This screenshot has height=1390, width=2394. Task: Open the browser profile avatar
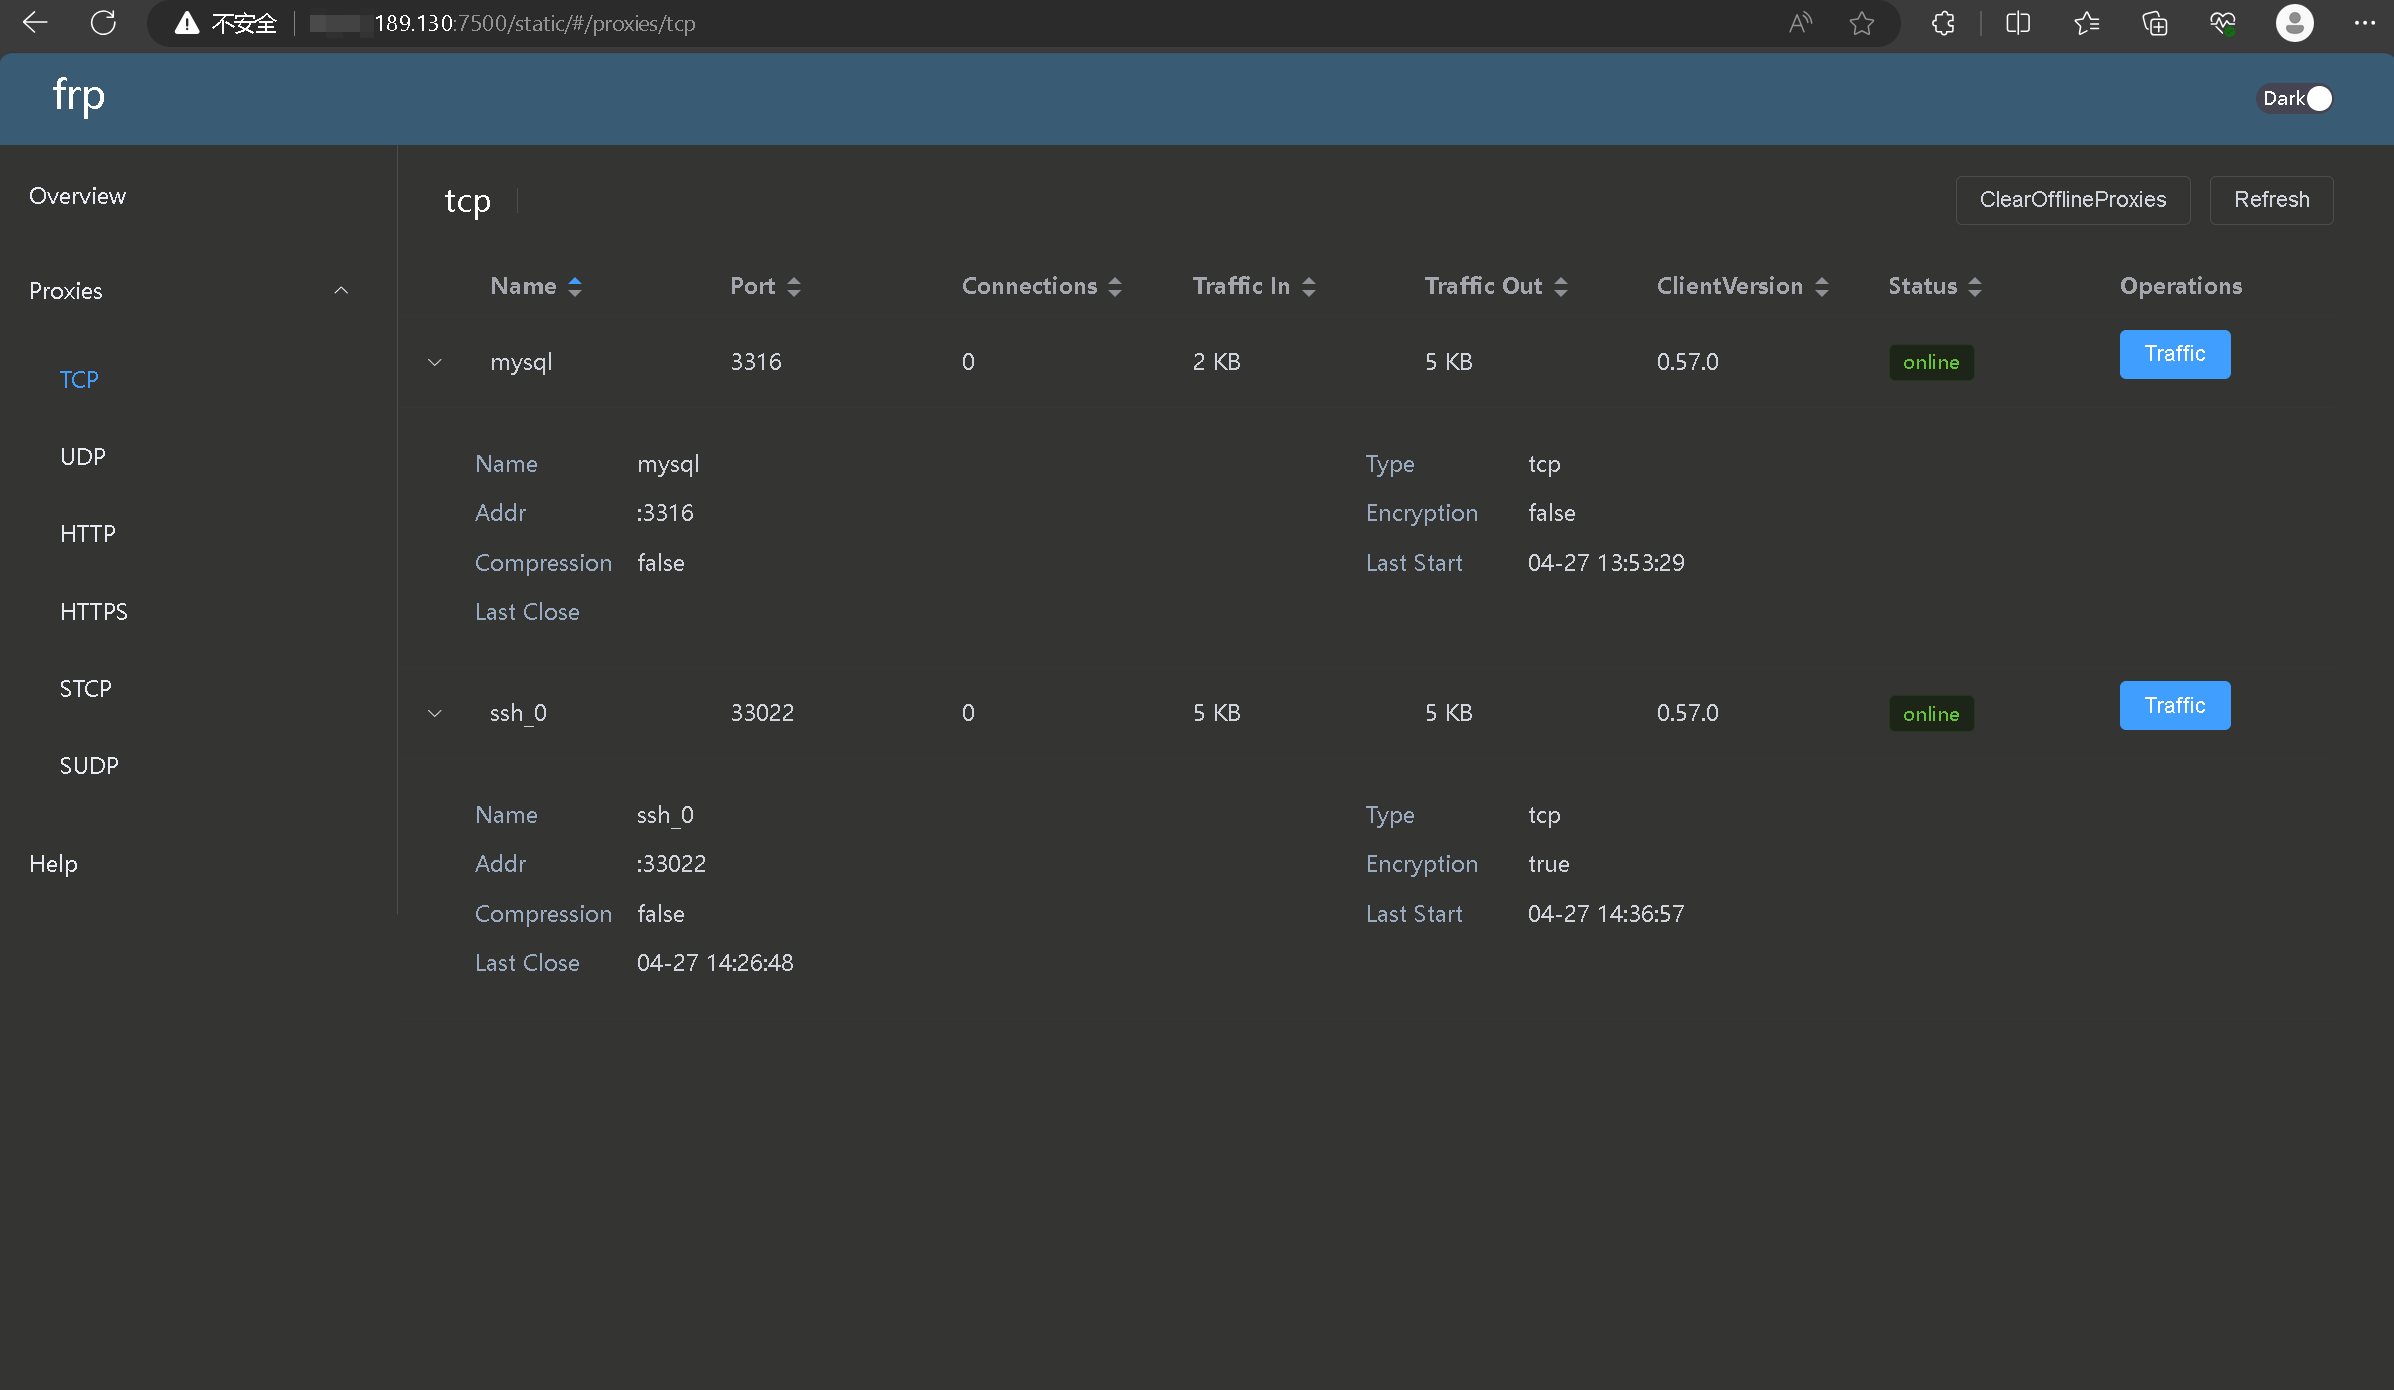point(2294,23)
